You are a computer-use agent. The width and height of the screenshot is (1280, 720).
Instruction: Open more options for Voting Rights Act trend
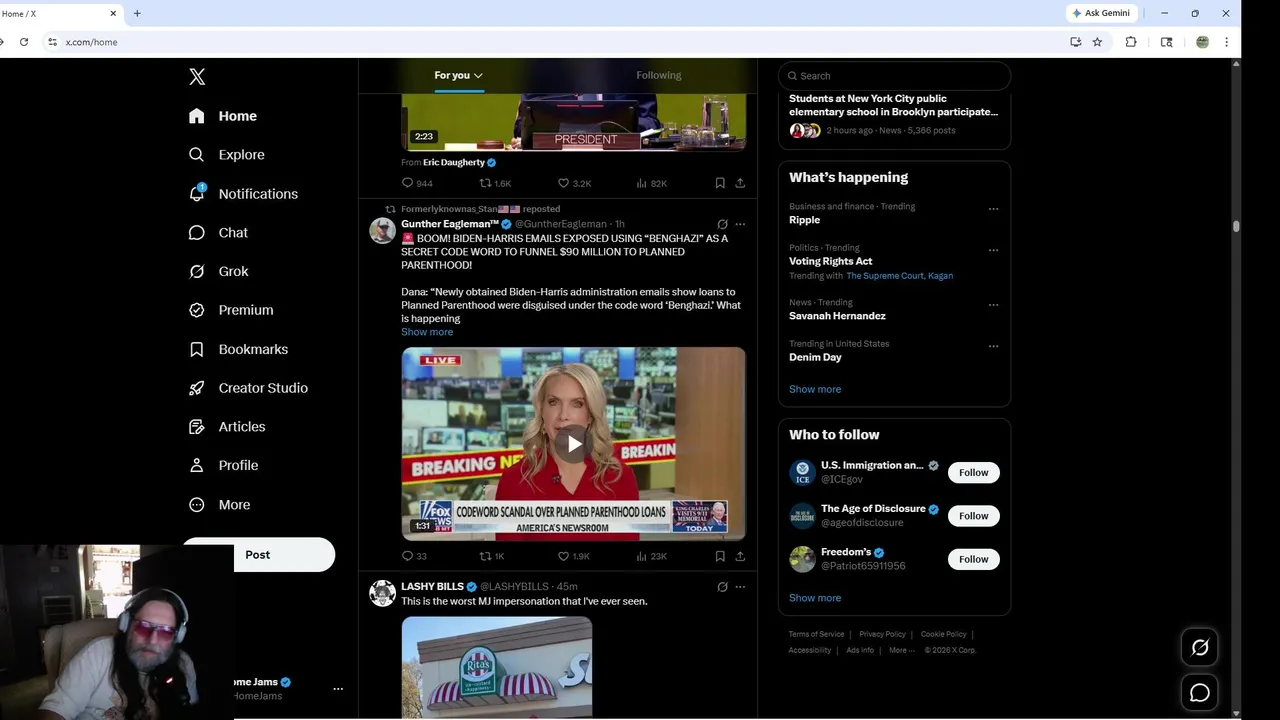(993, 250)
